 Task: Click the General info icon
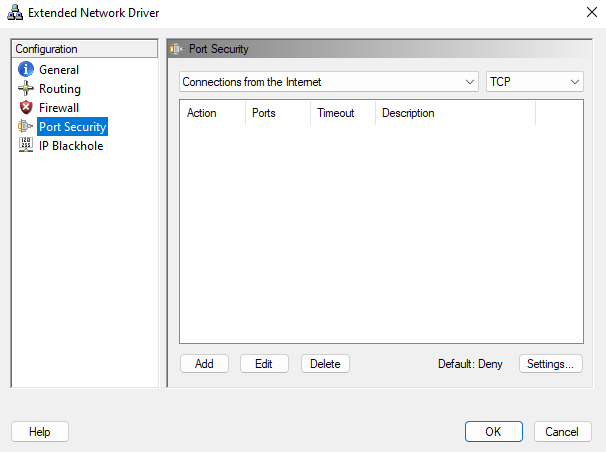pos(26,70)
